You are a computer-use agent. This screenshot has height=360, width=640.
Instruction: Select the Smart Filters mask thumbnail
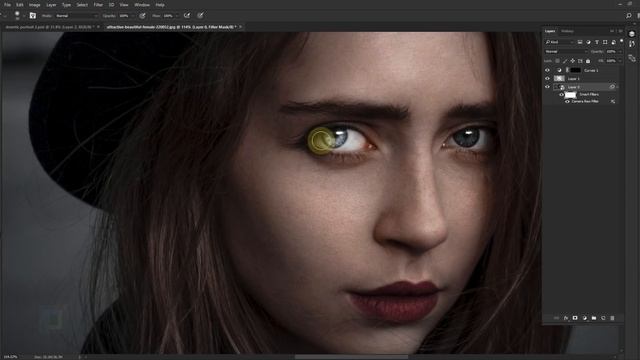pyautogui.click(x=571, y=95)
